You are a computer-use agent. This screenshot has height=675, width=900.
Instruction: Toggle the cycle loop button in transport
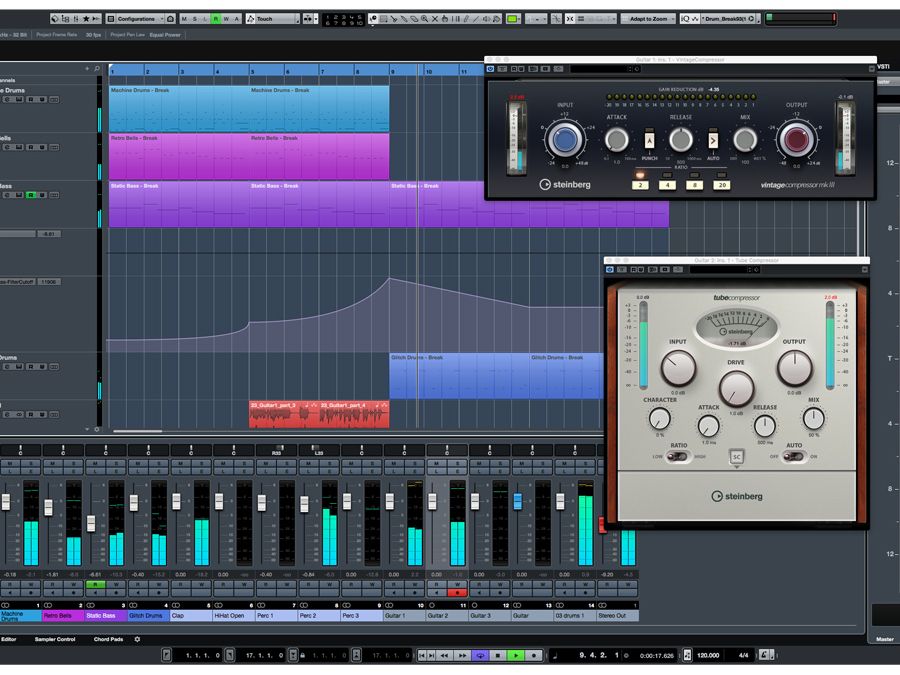[480, 655]
